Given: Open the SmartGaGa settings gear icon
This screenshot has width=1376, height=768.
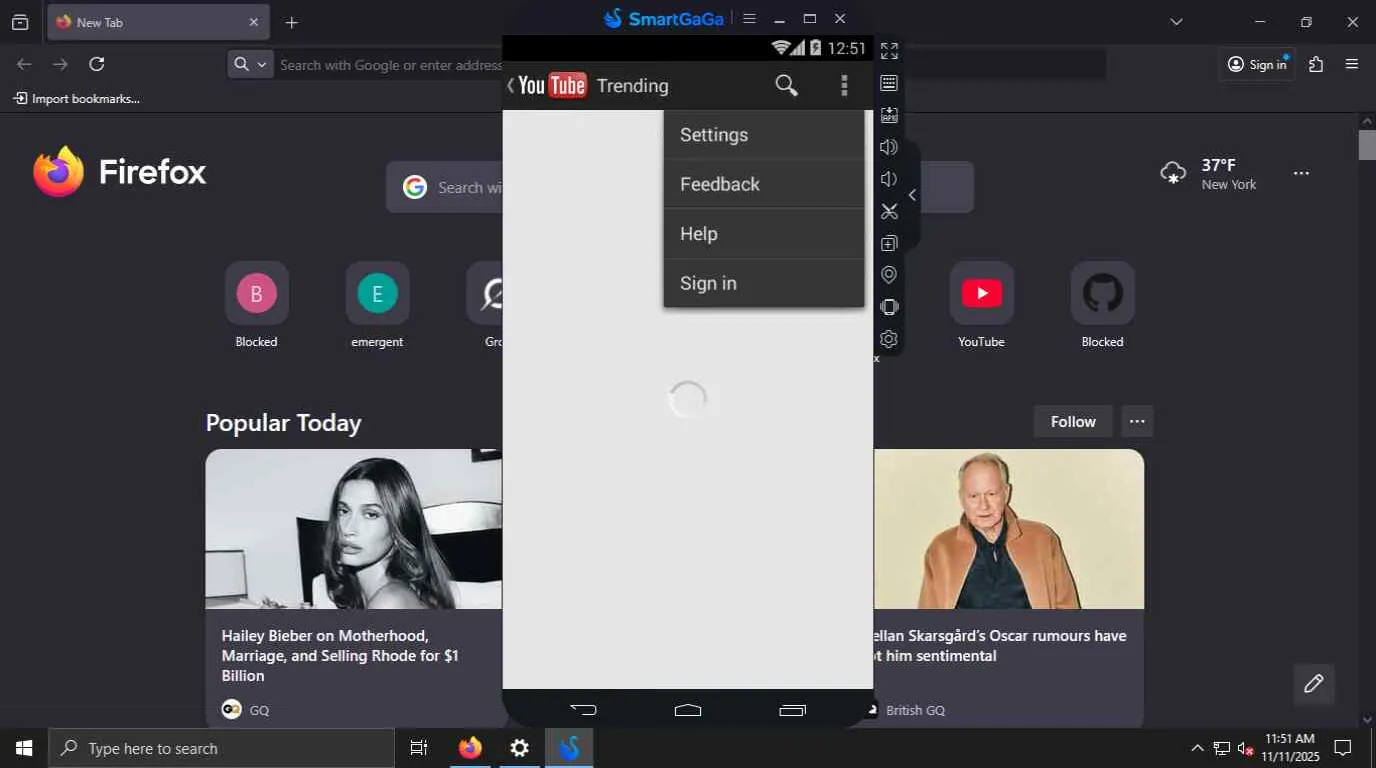Looking at the screenshot, I should pyautogui.click(x=889, y=339).
